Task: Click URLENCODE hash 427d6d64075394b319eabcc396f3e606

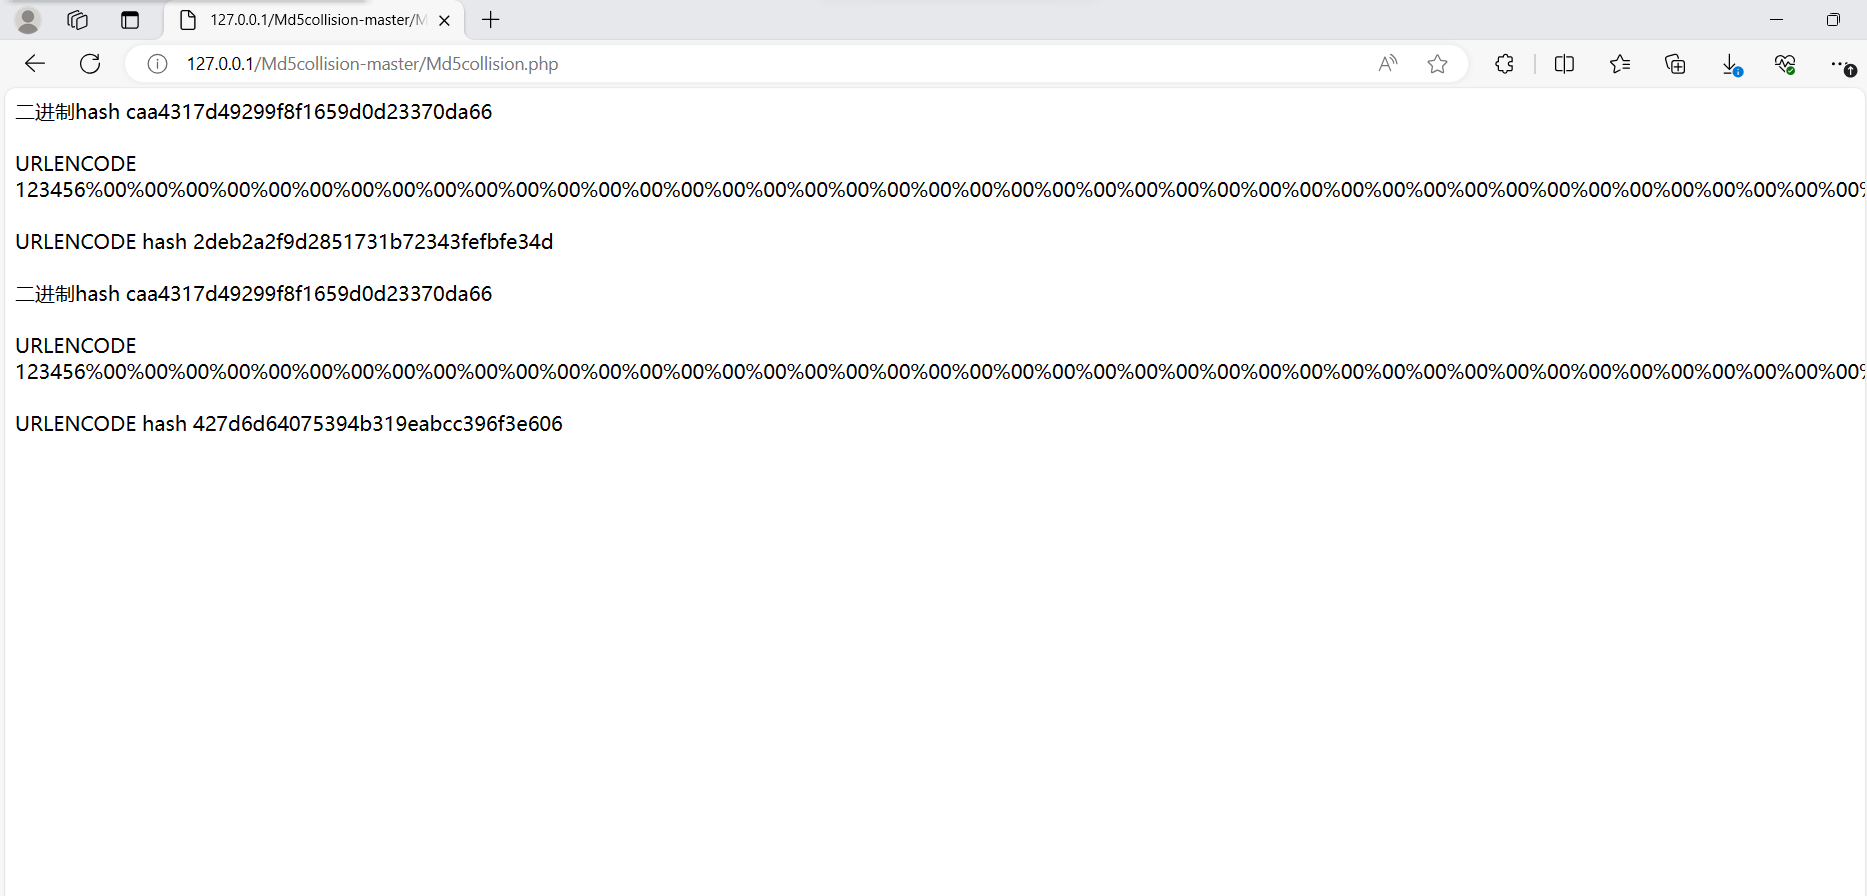Action: pos(289,424)
